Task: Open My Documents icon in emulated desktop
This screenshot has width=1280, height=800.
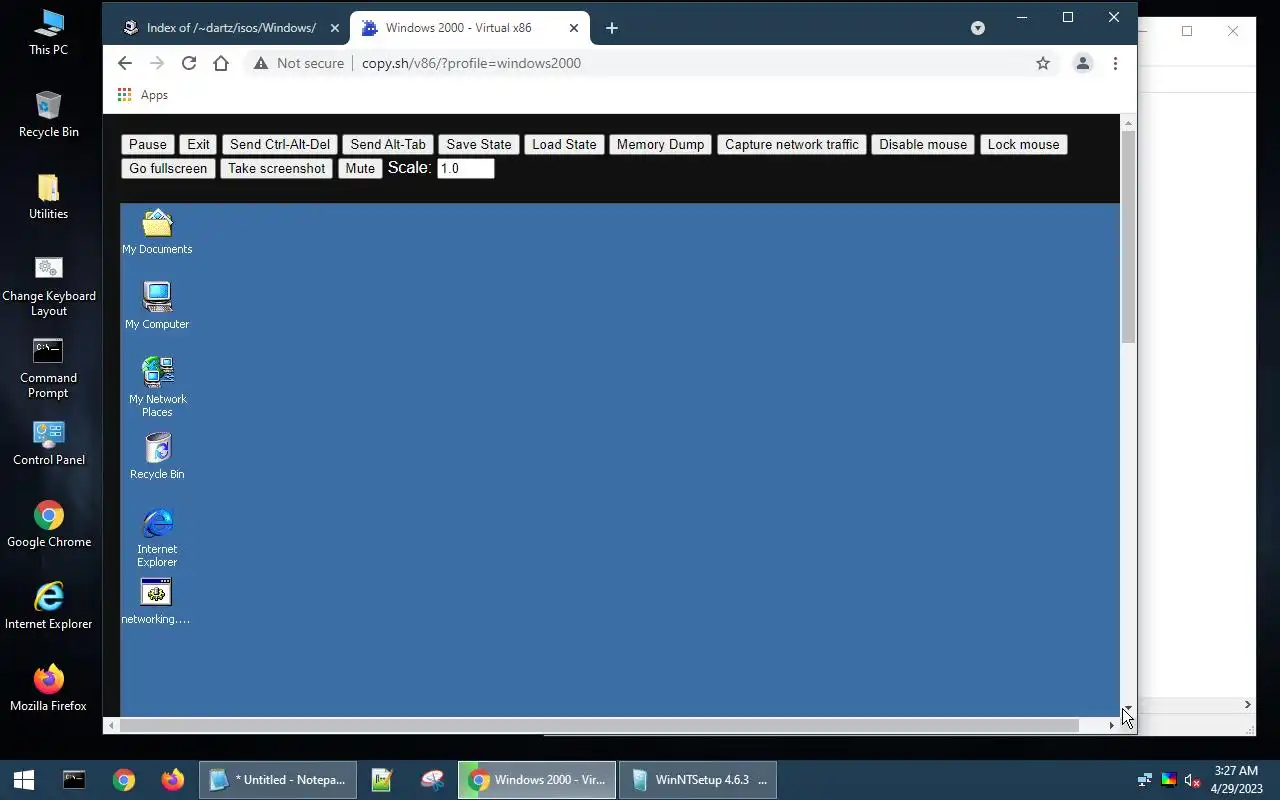Action: (157, 231)
